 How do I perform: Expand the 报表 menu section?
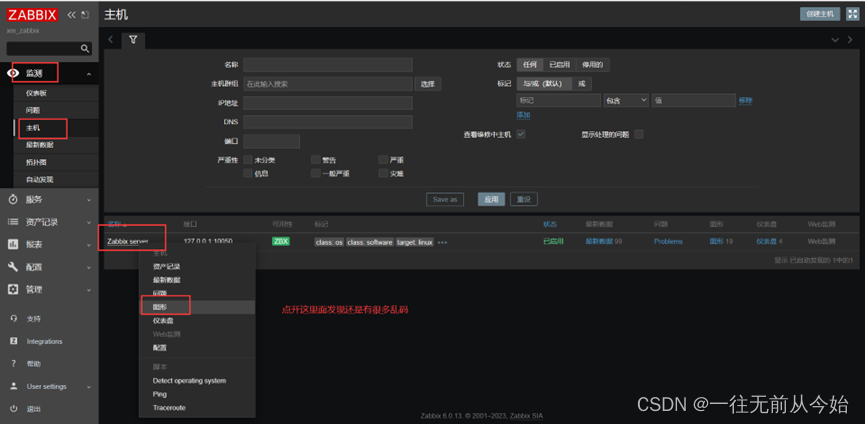[x=89, y=245]
